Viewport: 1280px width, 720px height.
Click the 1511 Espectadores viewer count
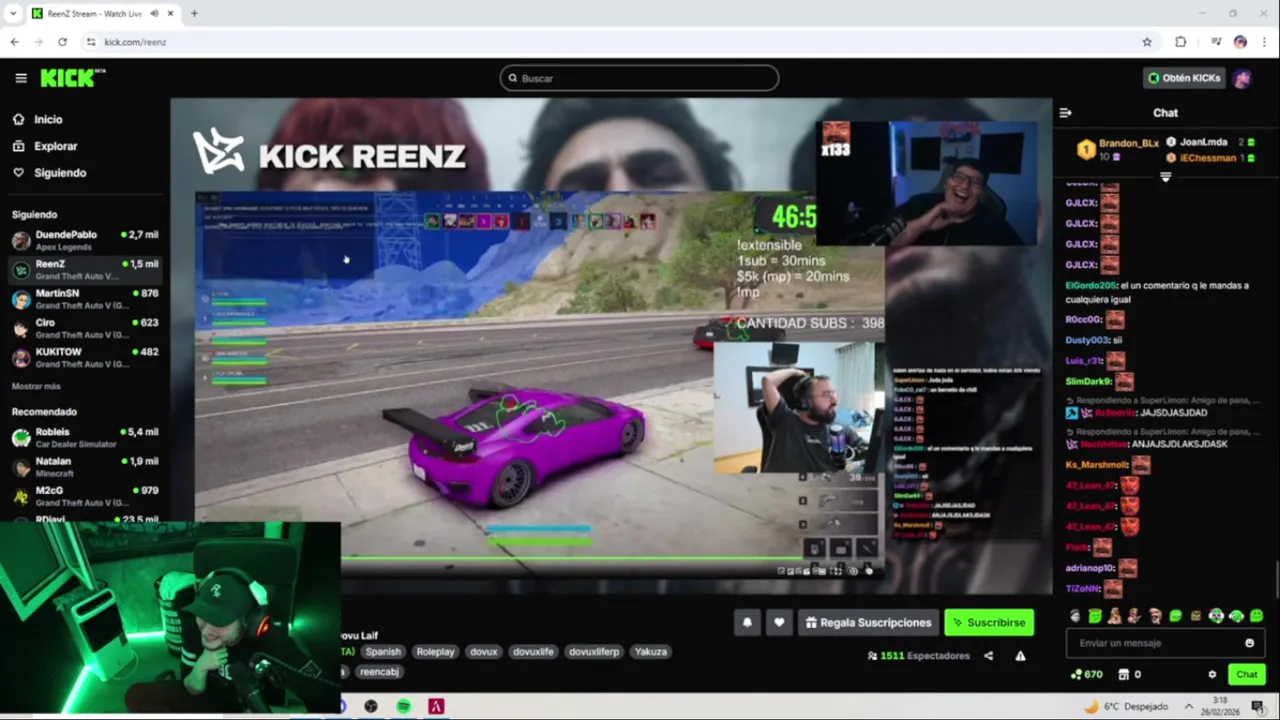tap(919, 656)
